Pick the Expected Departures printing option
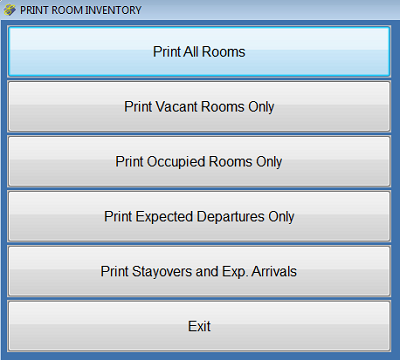 (199, 216)
